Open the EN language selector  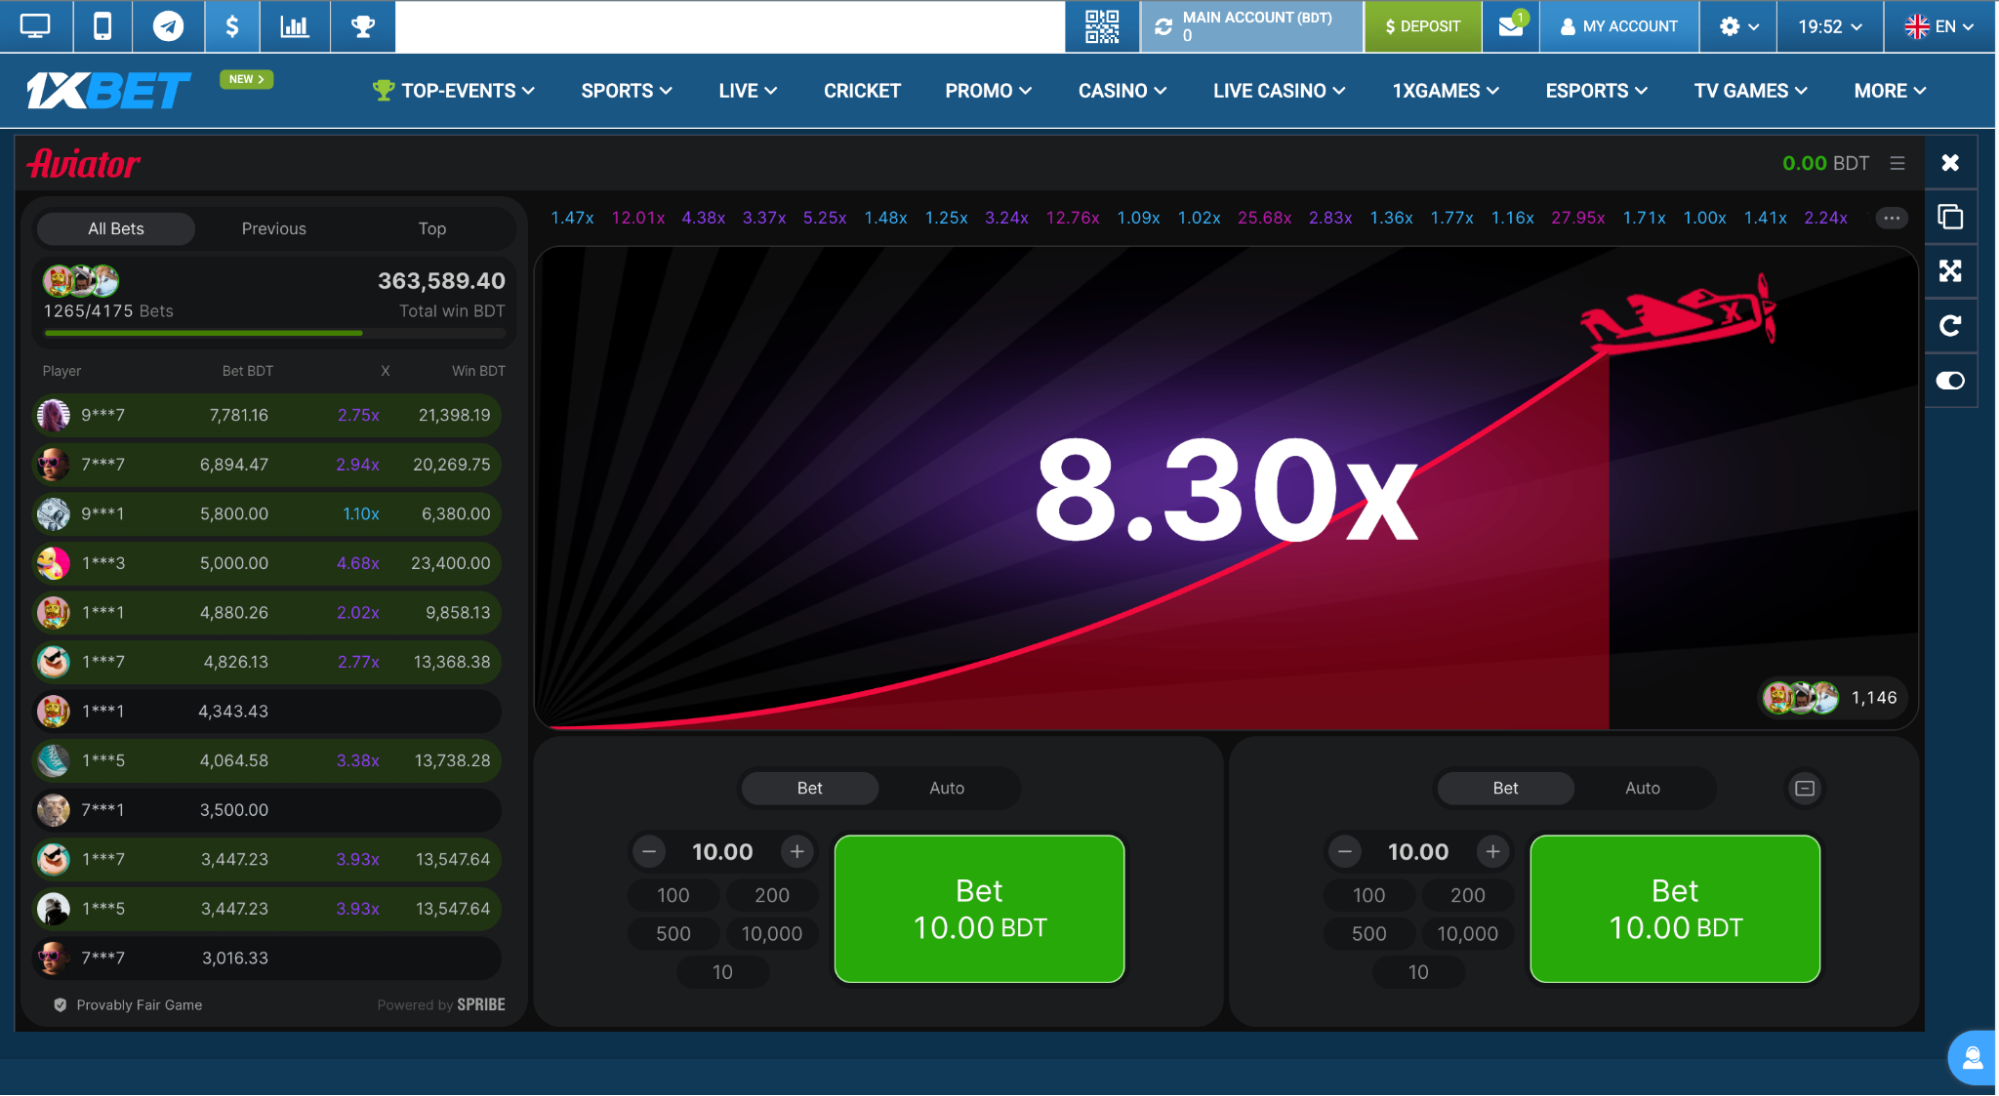1940,27
